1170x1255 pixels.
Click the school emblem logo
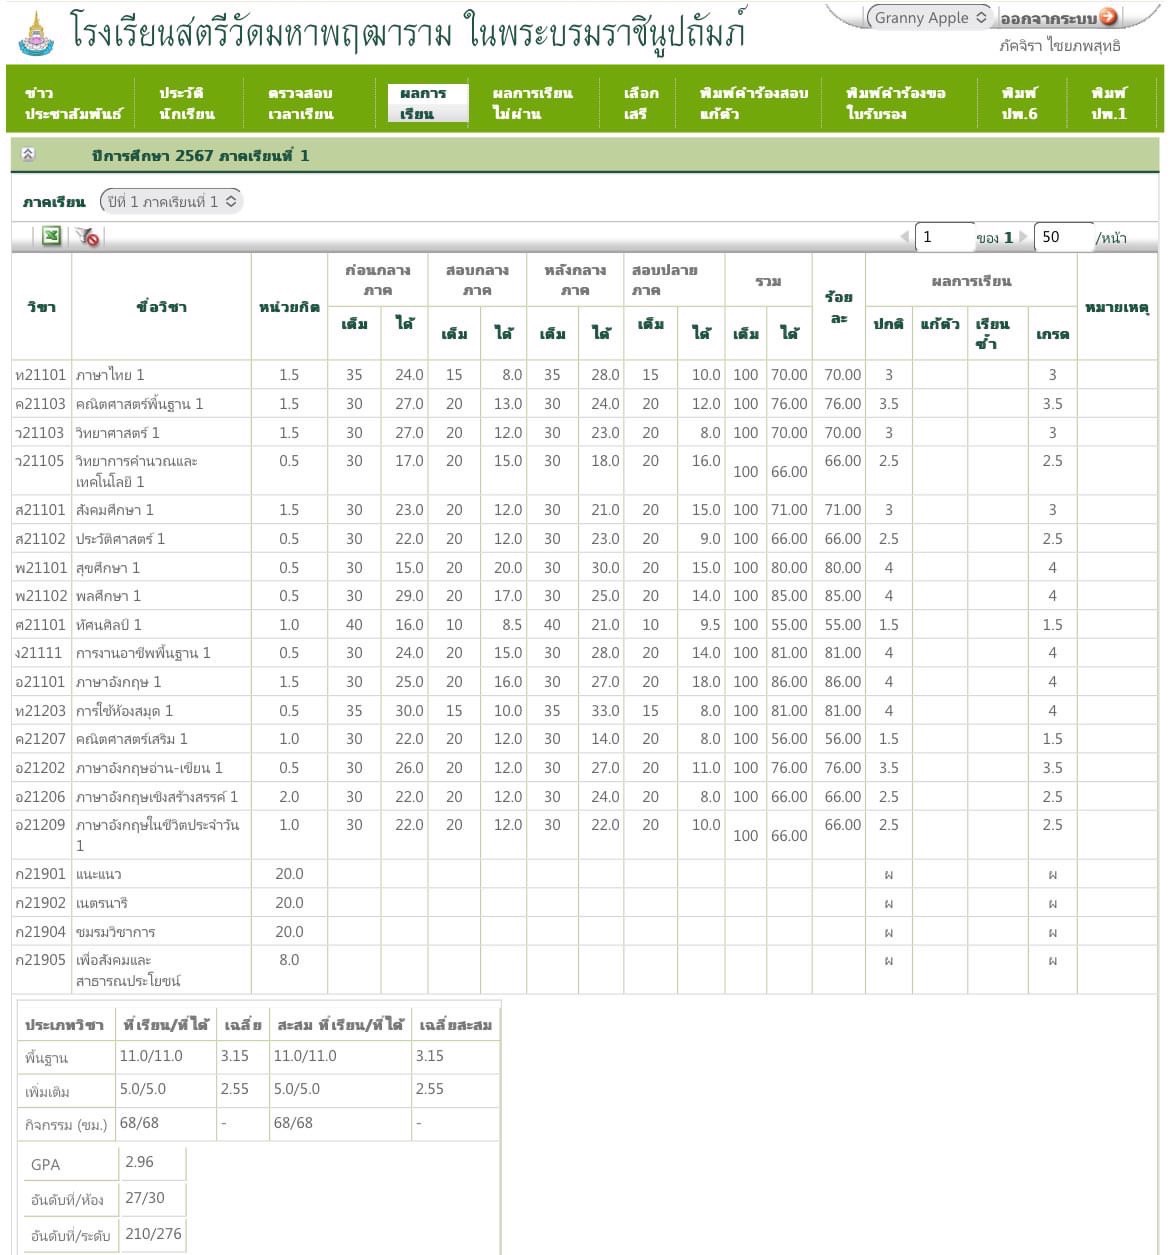click(36, 34)
